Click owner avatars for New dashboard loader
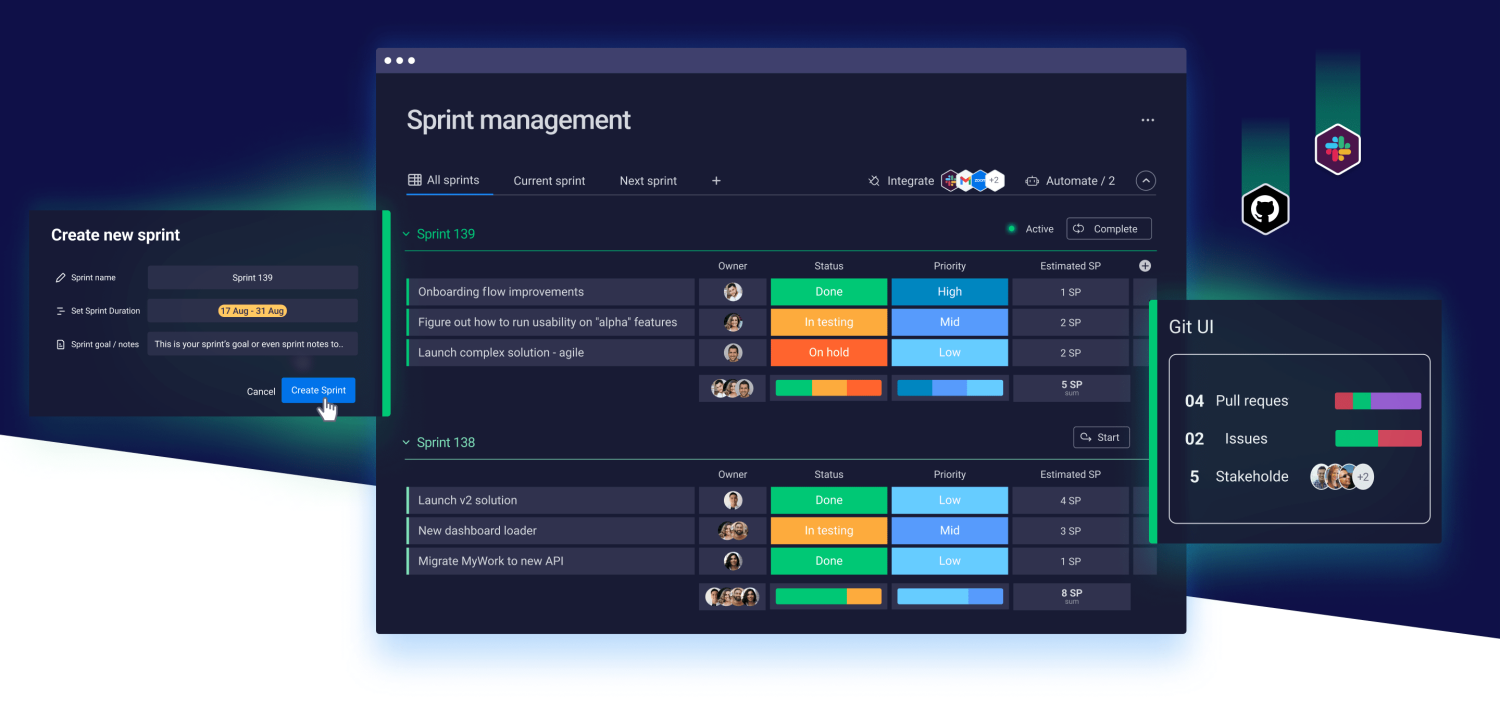The width and height of the screenshot is (1500, 709). coord(733,531)
